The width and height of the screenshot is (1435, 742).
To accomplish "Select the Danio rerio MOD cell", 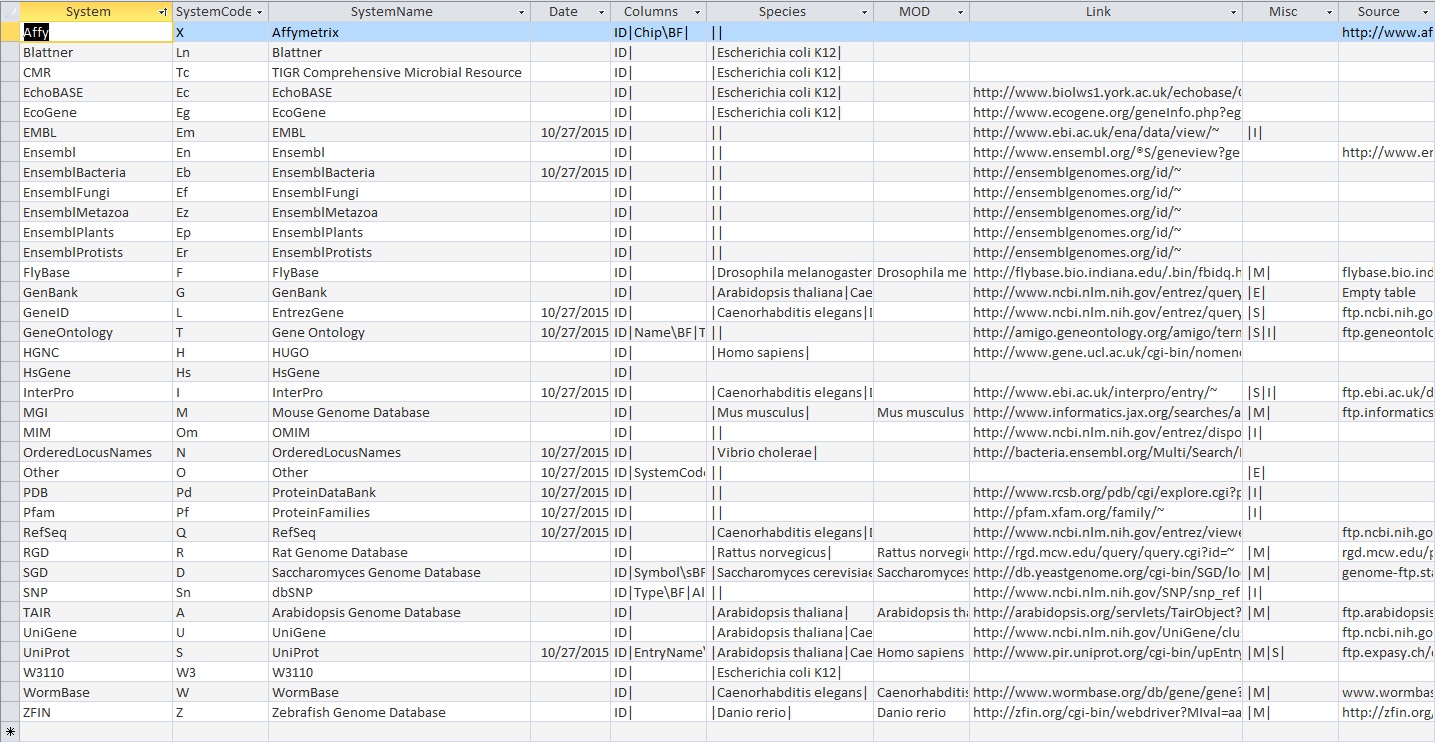I will point(922,712).
